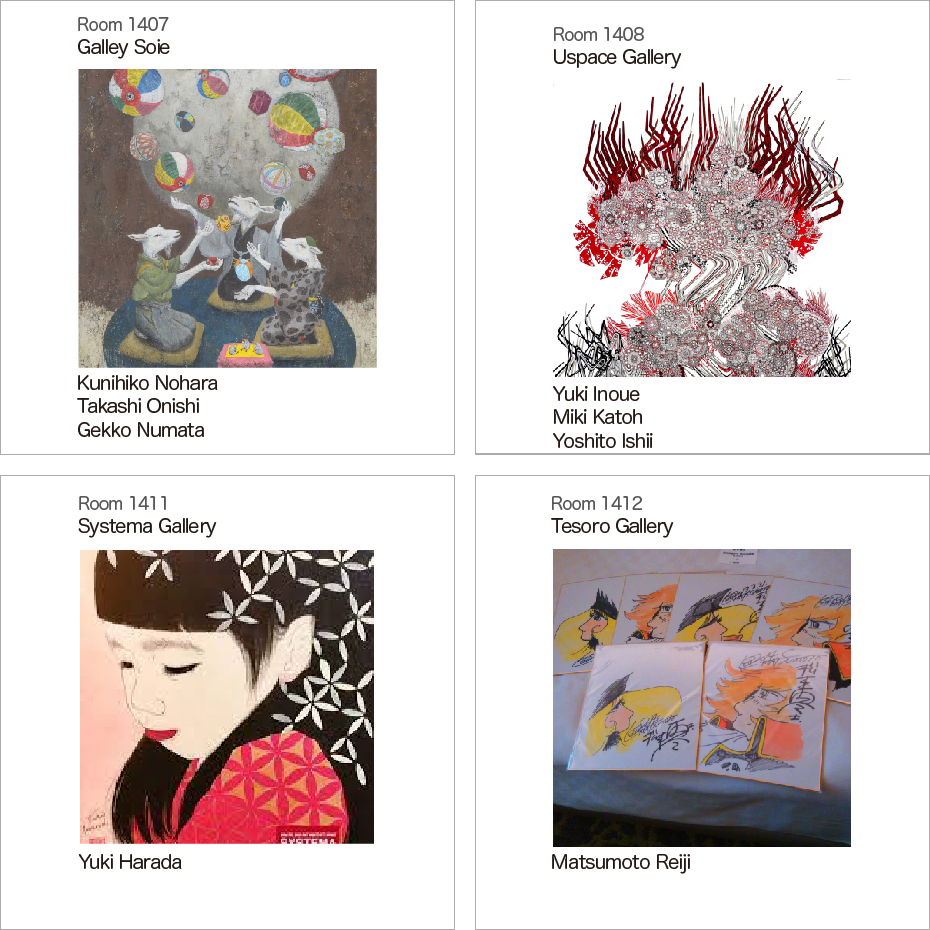
Task: Open the Uspace Gallery artwork image
Action: point(702,228)
